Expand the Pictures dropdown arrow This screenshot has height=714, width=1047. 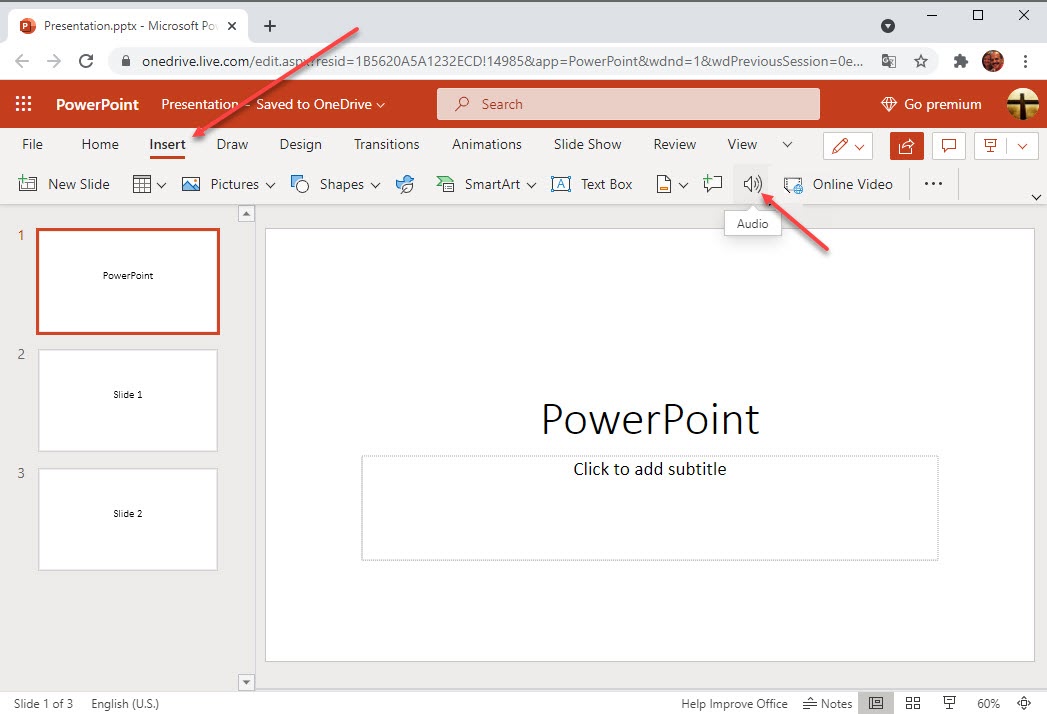click(270, 185)
